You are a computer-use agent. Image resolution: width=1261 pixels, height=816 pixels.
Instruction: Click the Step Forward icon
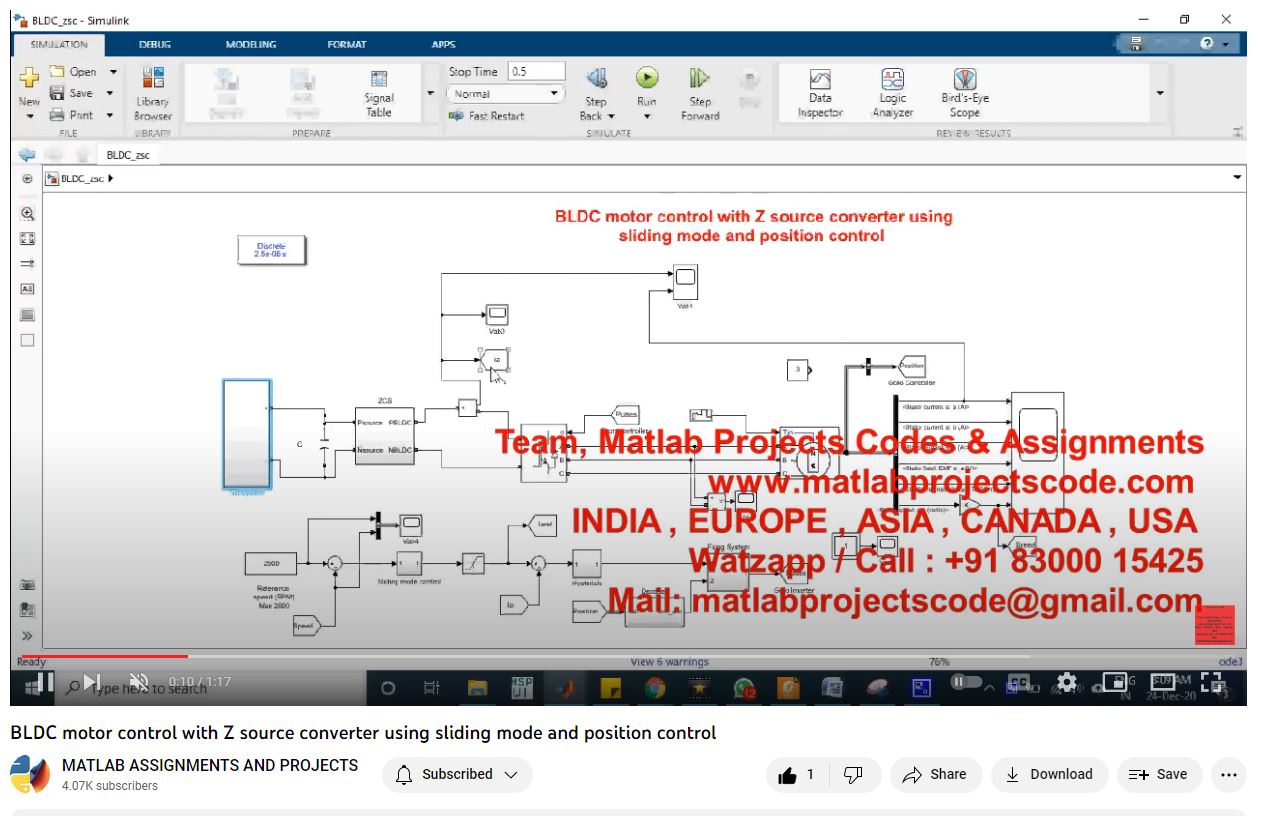click(700, 79)
